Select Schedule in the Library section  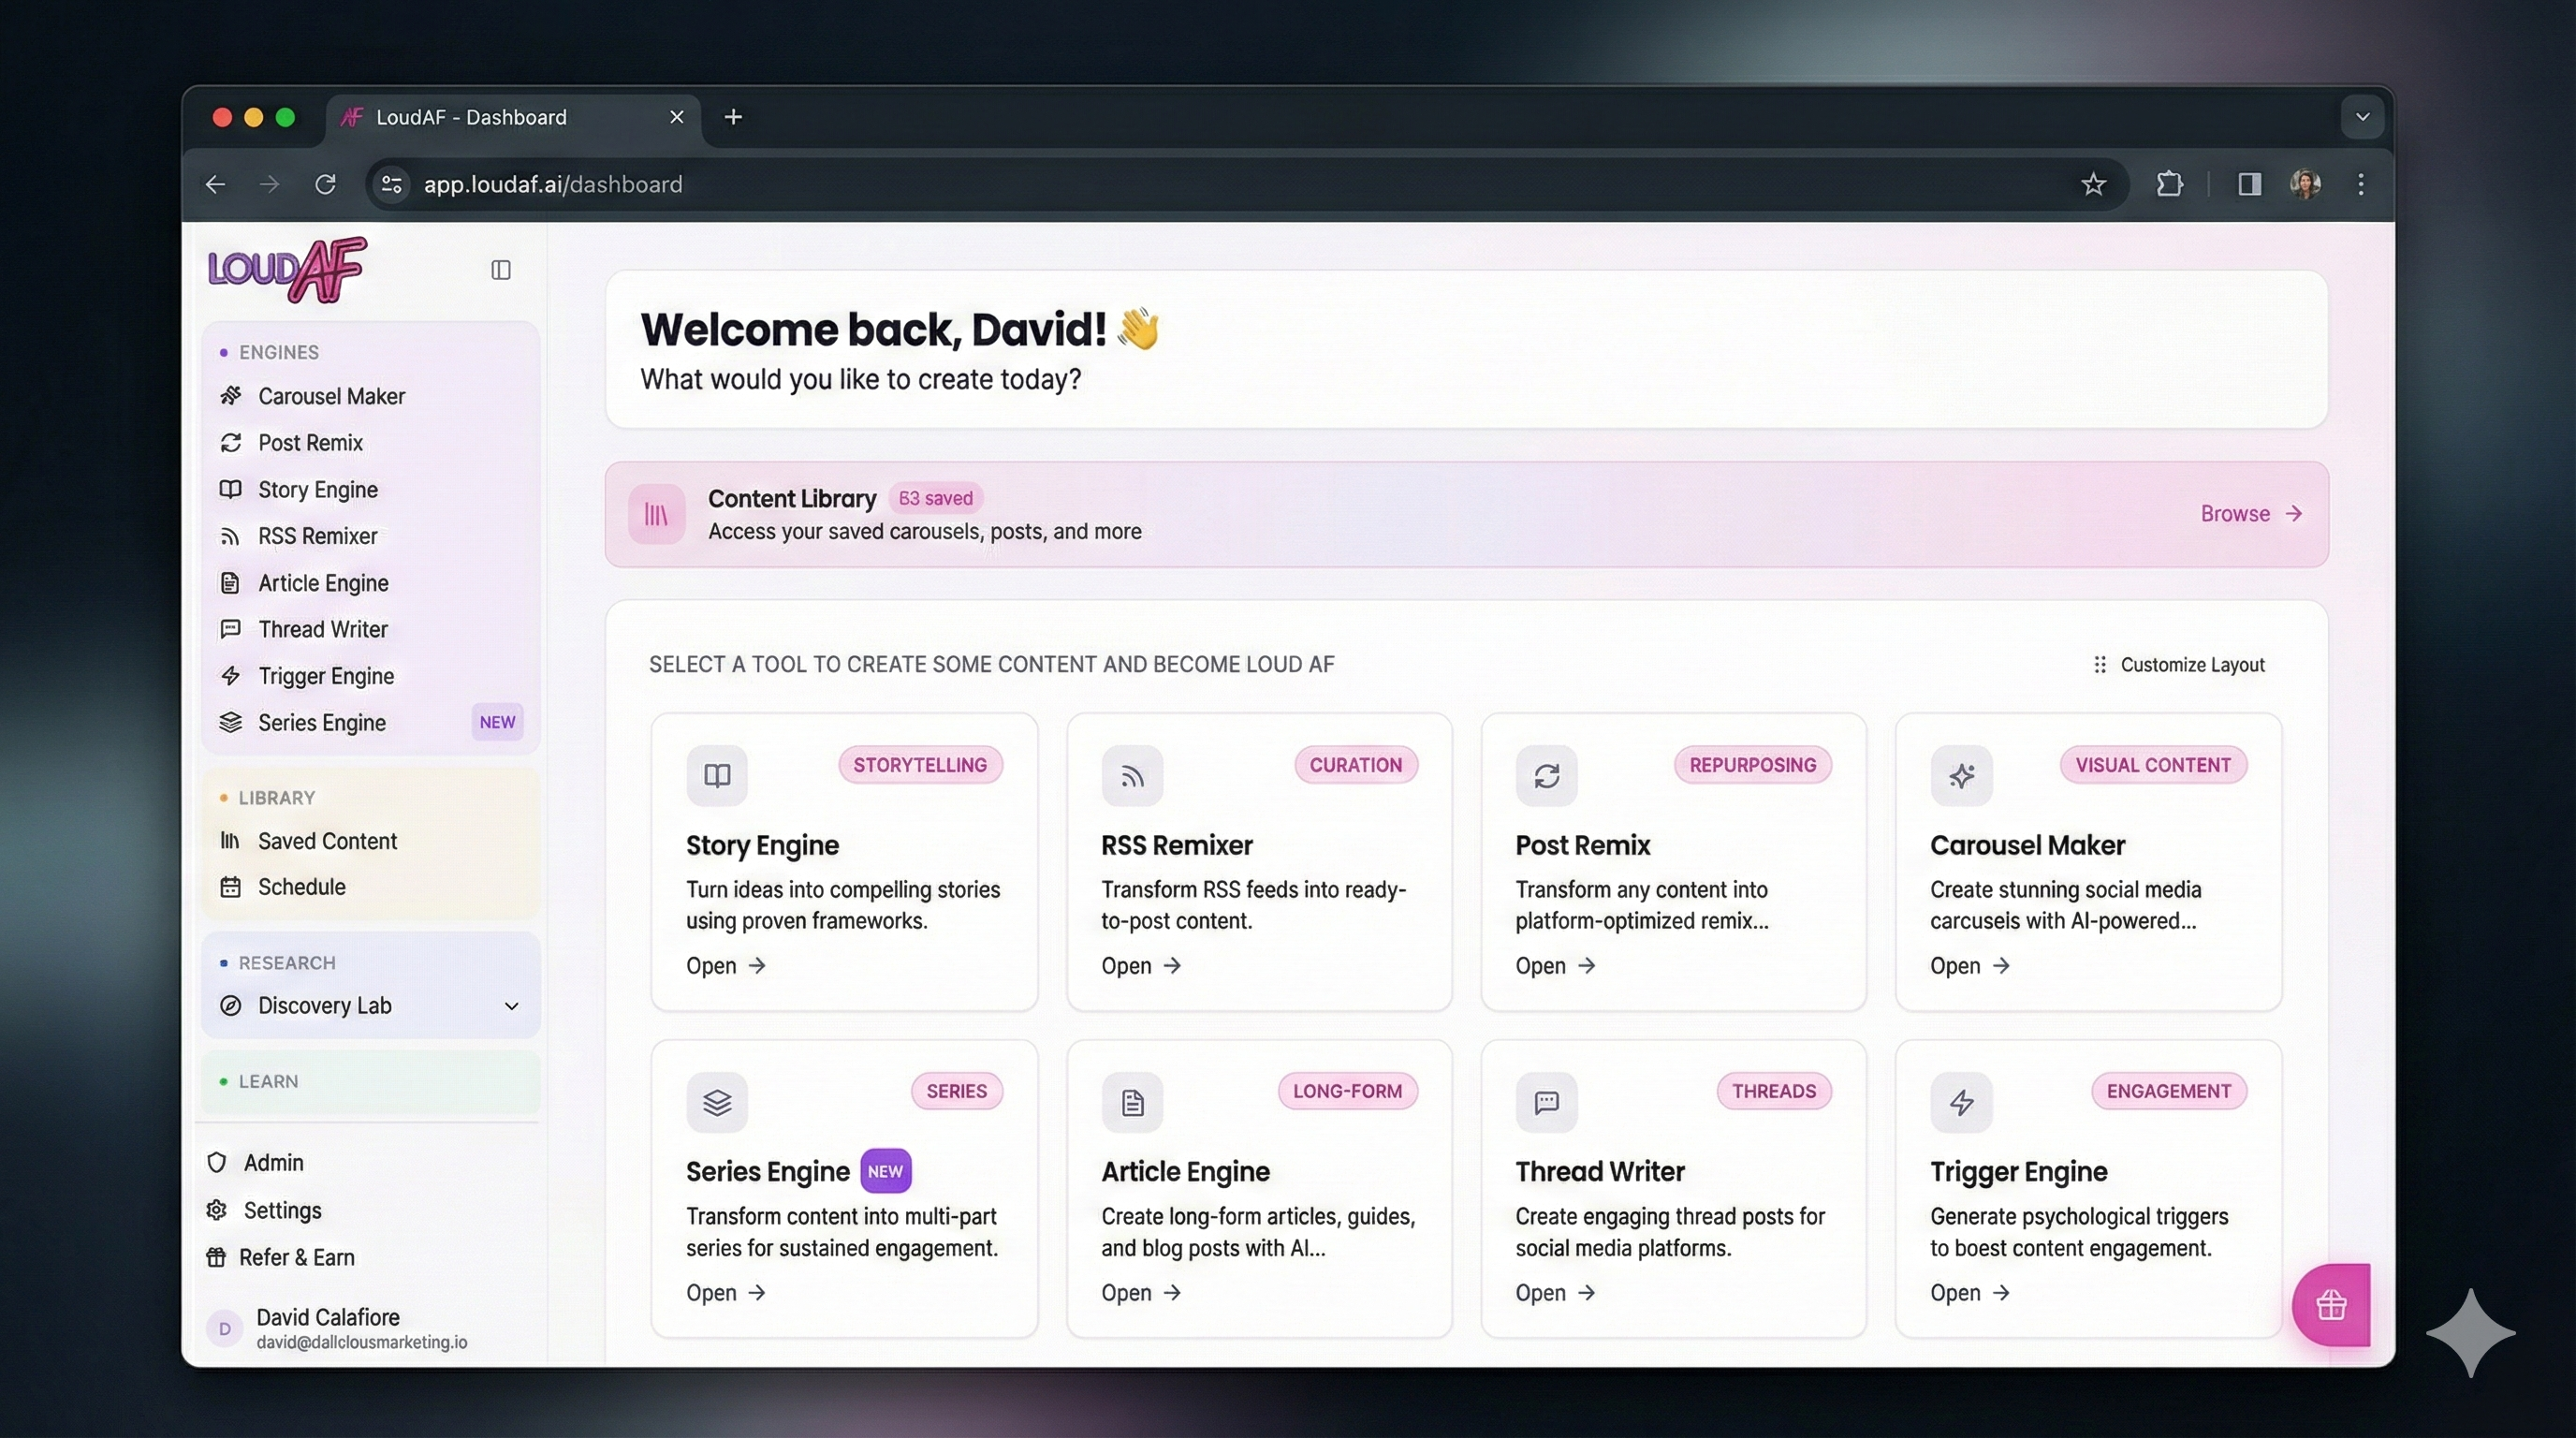(x=301, y=887)
